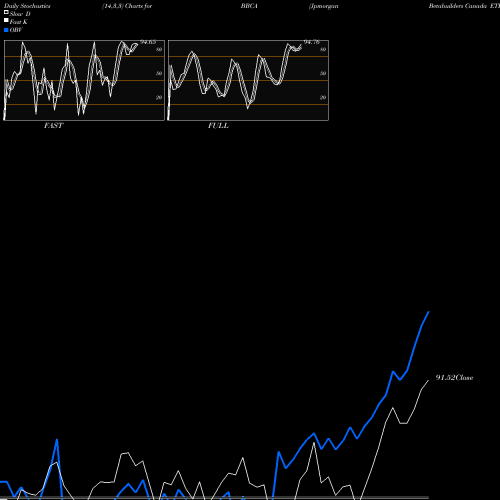Click the Fast K legend marker
The width and height of the screenshot is (500, 500).
pos(6,20)
